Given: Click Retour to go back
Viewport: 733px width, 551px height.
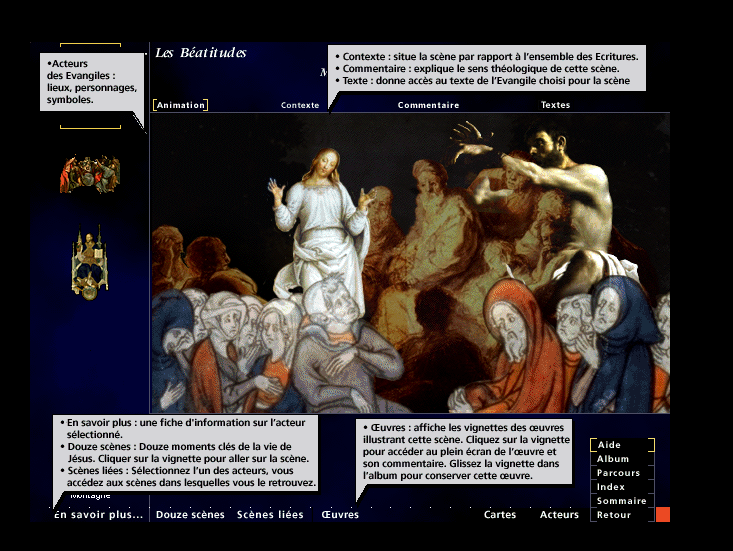Looking at the screenshot, I should coord(613,515).
